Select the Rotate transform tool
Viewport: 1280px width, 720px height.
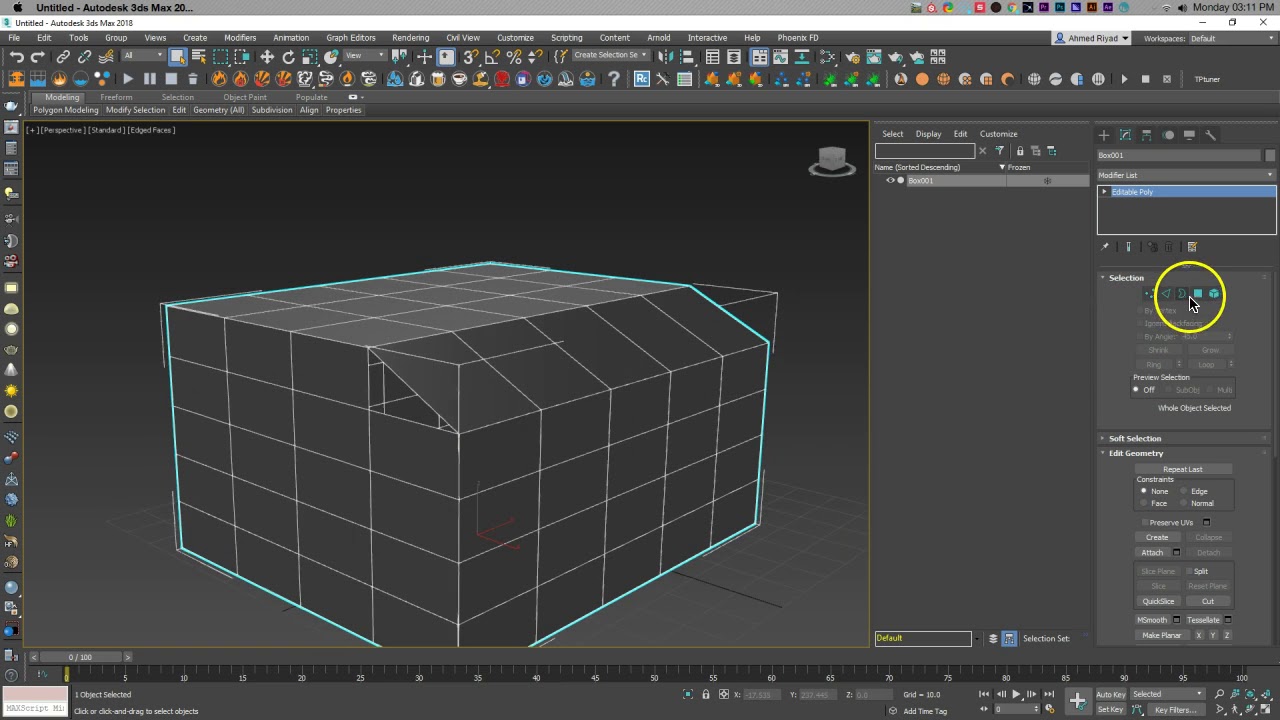(x=288, y=57)
